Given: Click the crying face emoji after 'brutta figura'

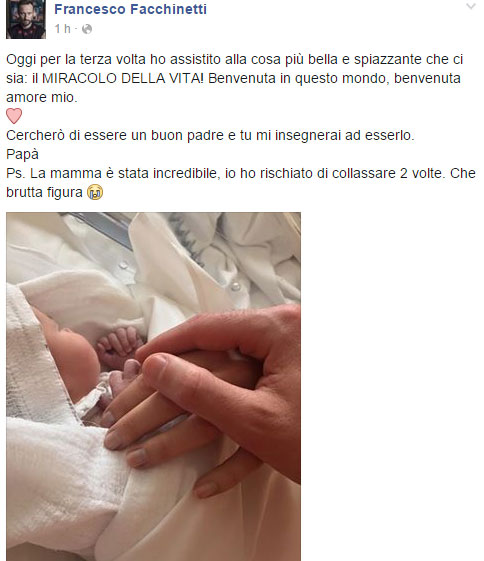Looking at the screenshot, I should pos(95,192).
